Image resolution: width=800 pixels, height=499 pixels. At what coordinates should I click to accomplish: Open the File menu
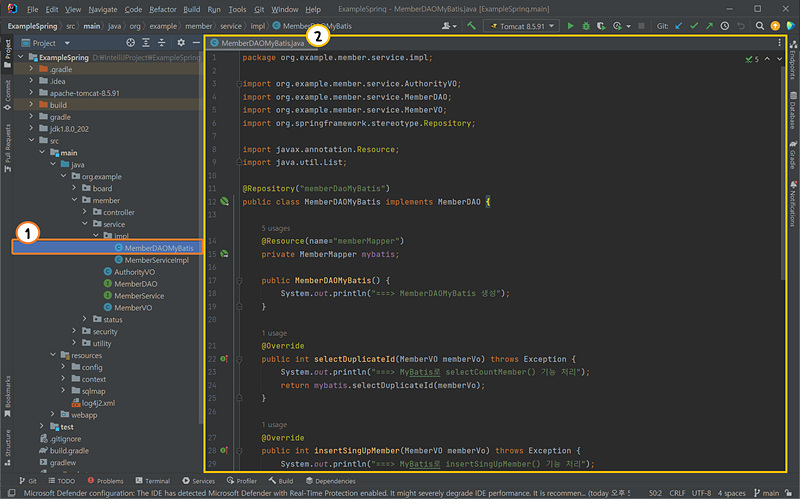click(x=32, y=9)
